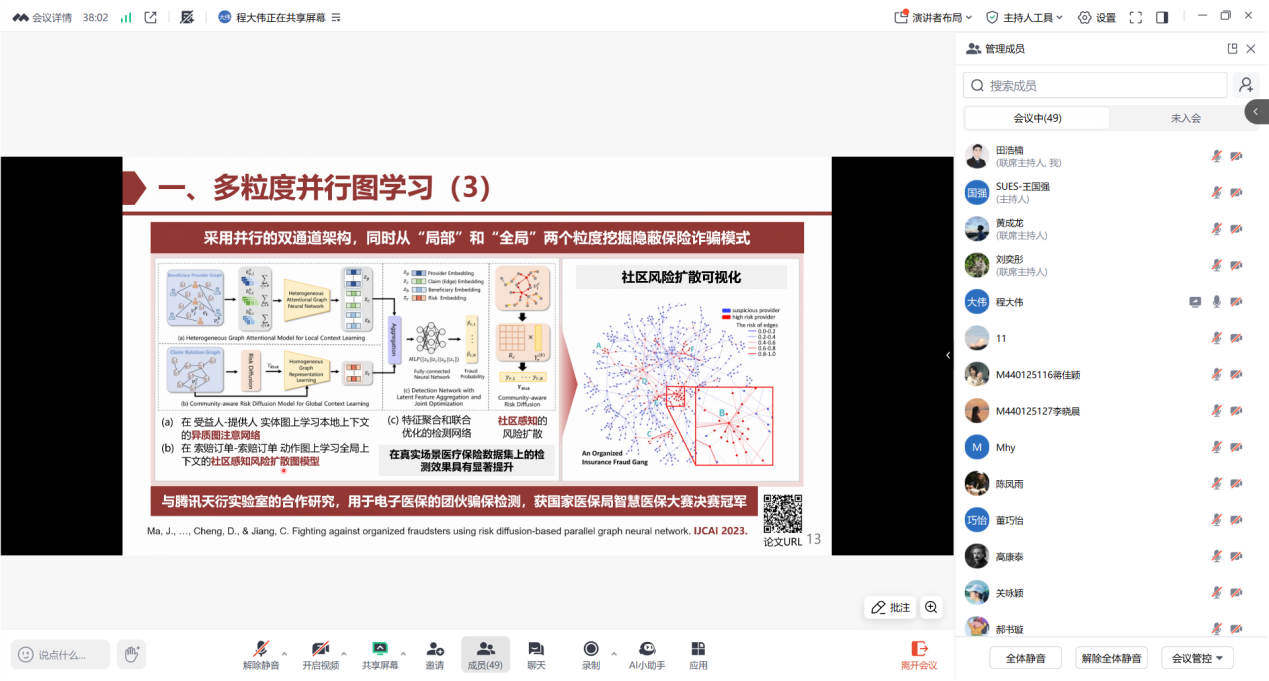Click the zoom magnifier next to 批注

coord(931,607)
